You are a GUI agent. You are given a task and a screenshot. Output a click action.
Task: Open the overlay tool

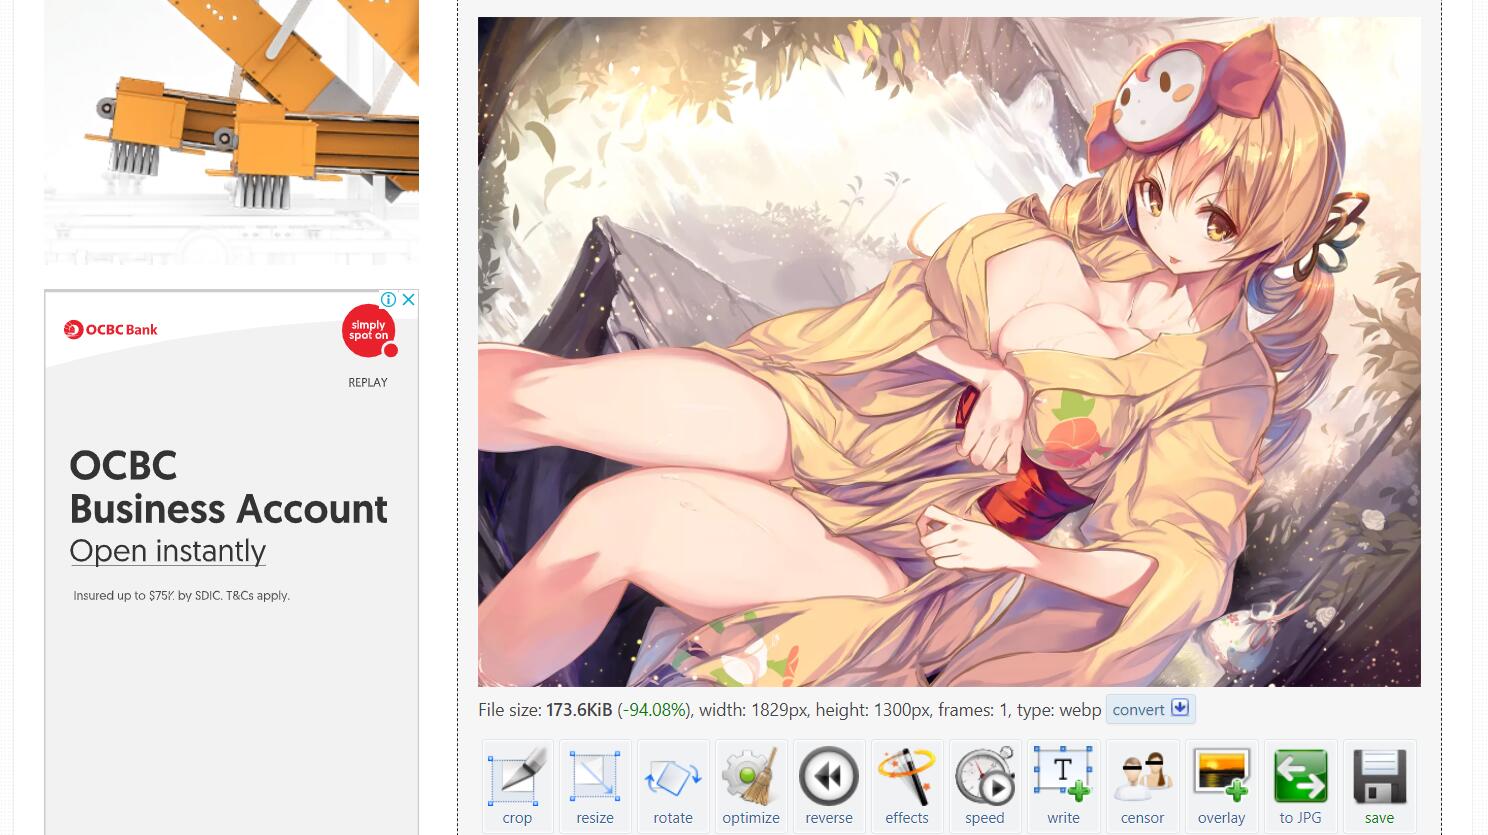tap(1221, 787)
